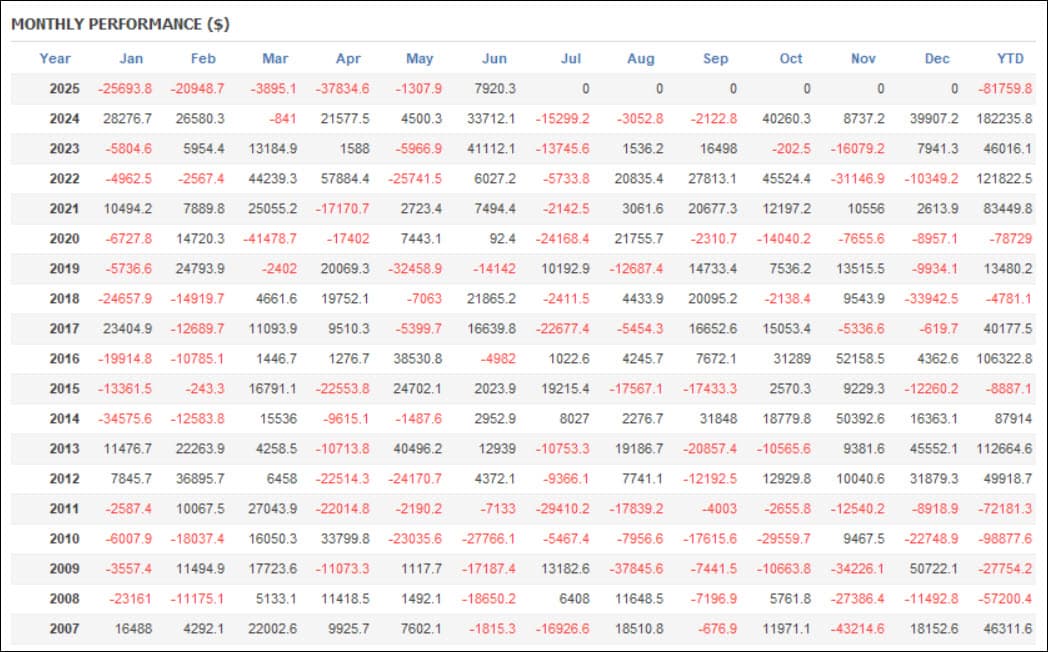Click the 2025 June value 7920.3
The width and height of the screenshot is (1048, 652).
point(495,89)
